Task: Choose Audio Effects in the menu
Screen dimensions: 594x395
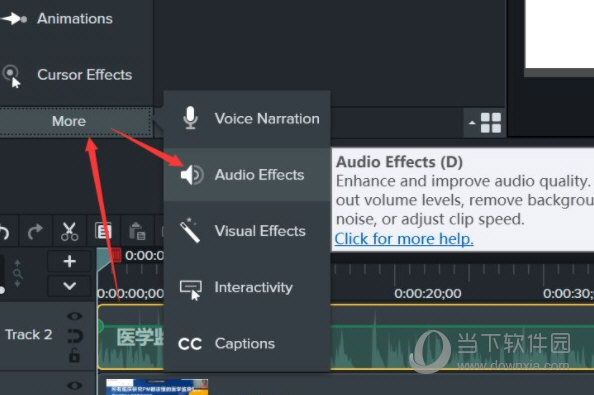Action: tap(247, 175)
